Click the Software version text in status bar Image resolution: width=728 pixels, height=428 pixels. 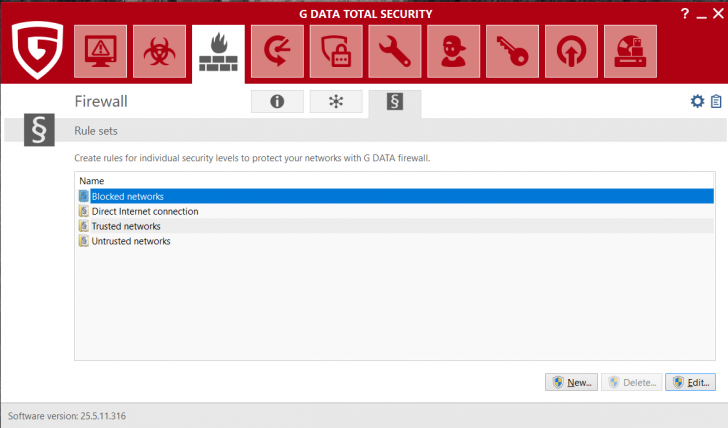67,416
